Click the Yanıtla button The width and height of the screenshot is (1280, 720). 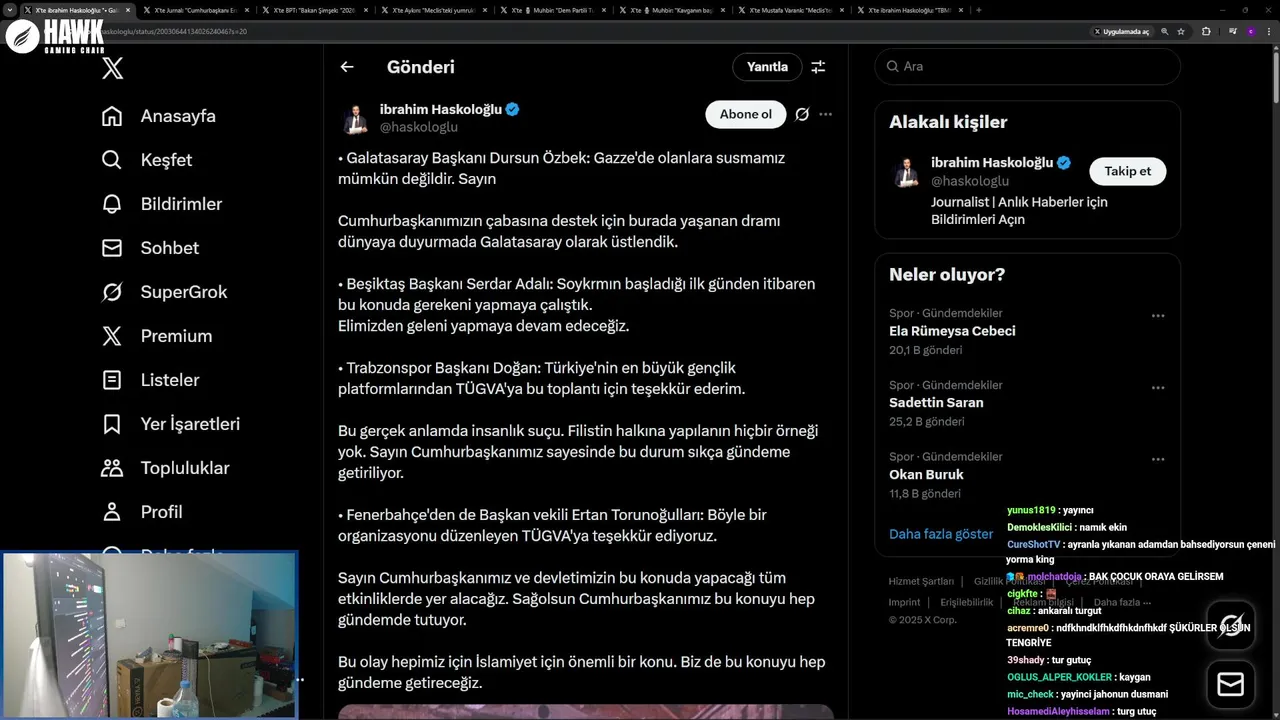tap(767, 67)
